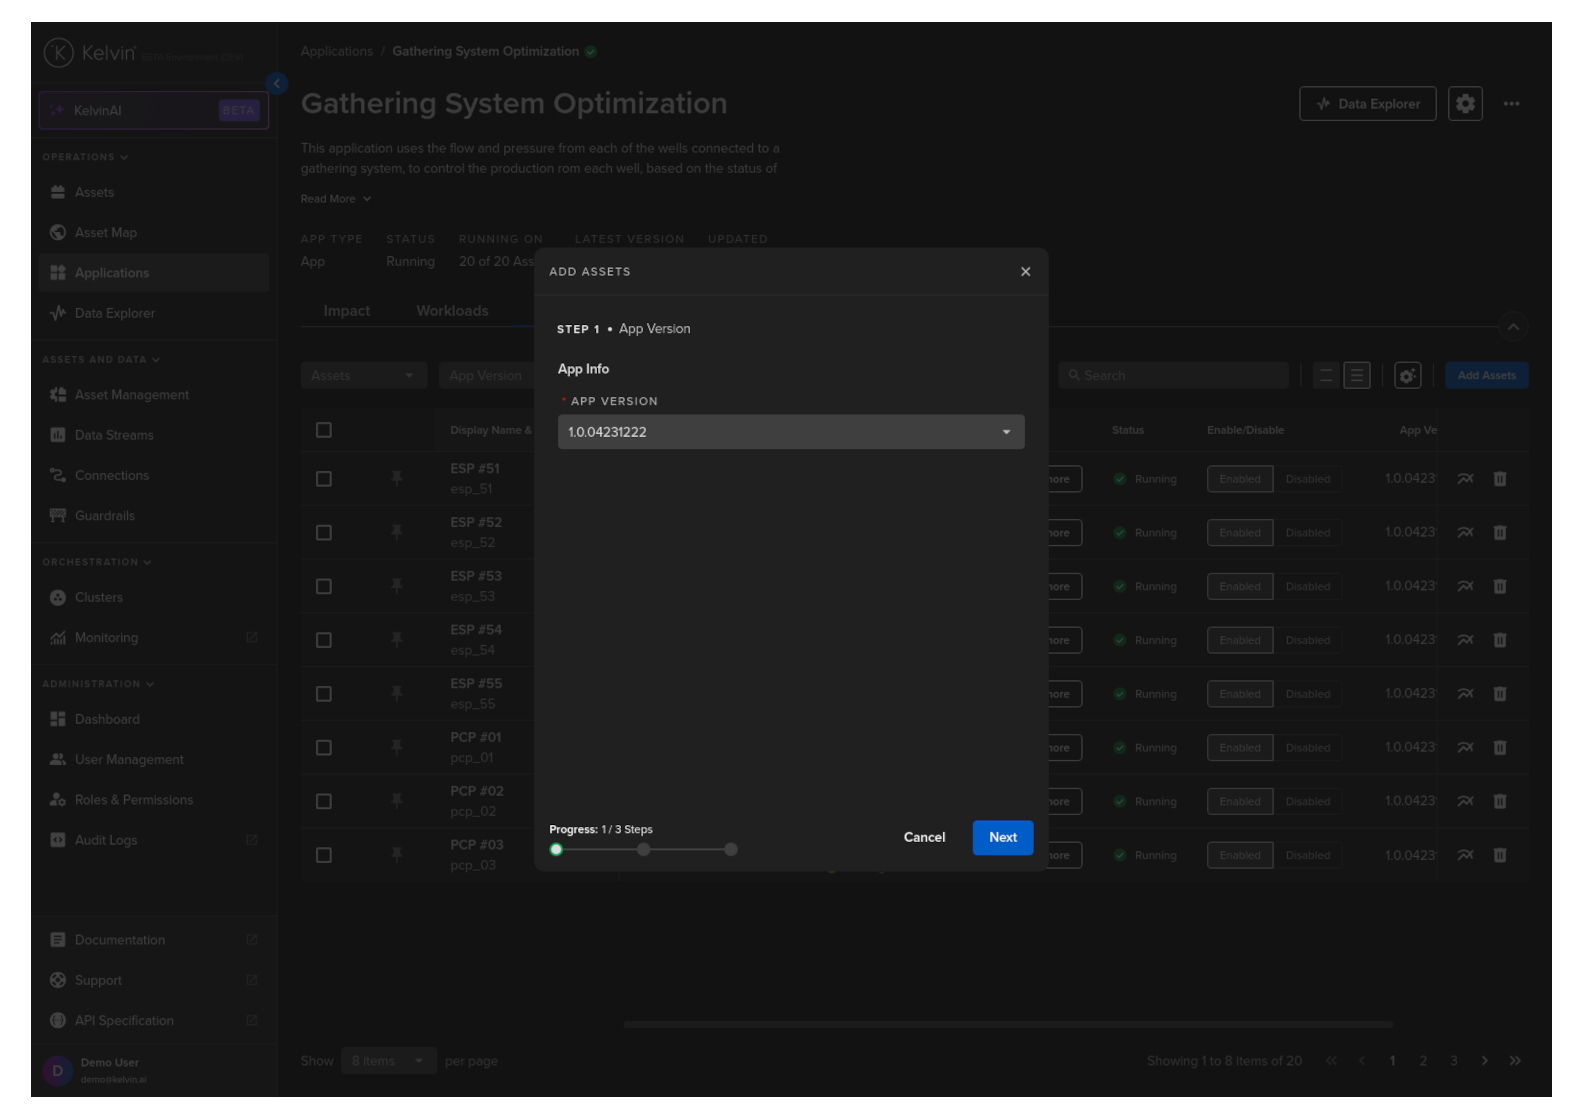Switch to compact list view icon
The height and width of the screenshot is (1120, 1584).
(1325, 376)
